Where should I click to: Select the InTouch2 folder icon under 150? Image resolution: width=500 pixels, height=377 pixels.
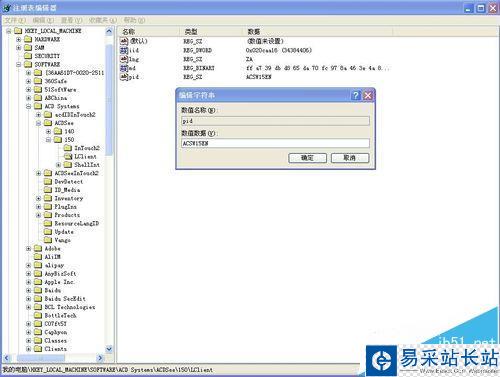pyautogui.click(x=68, y=148)
